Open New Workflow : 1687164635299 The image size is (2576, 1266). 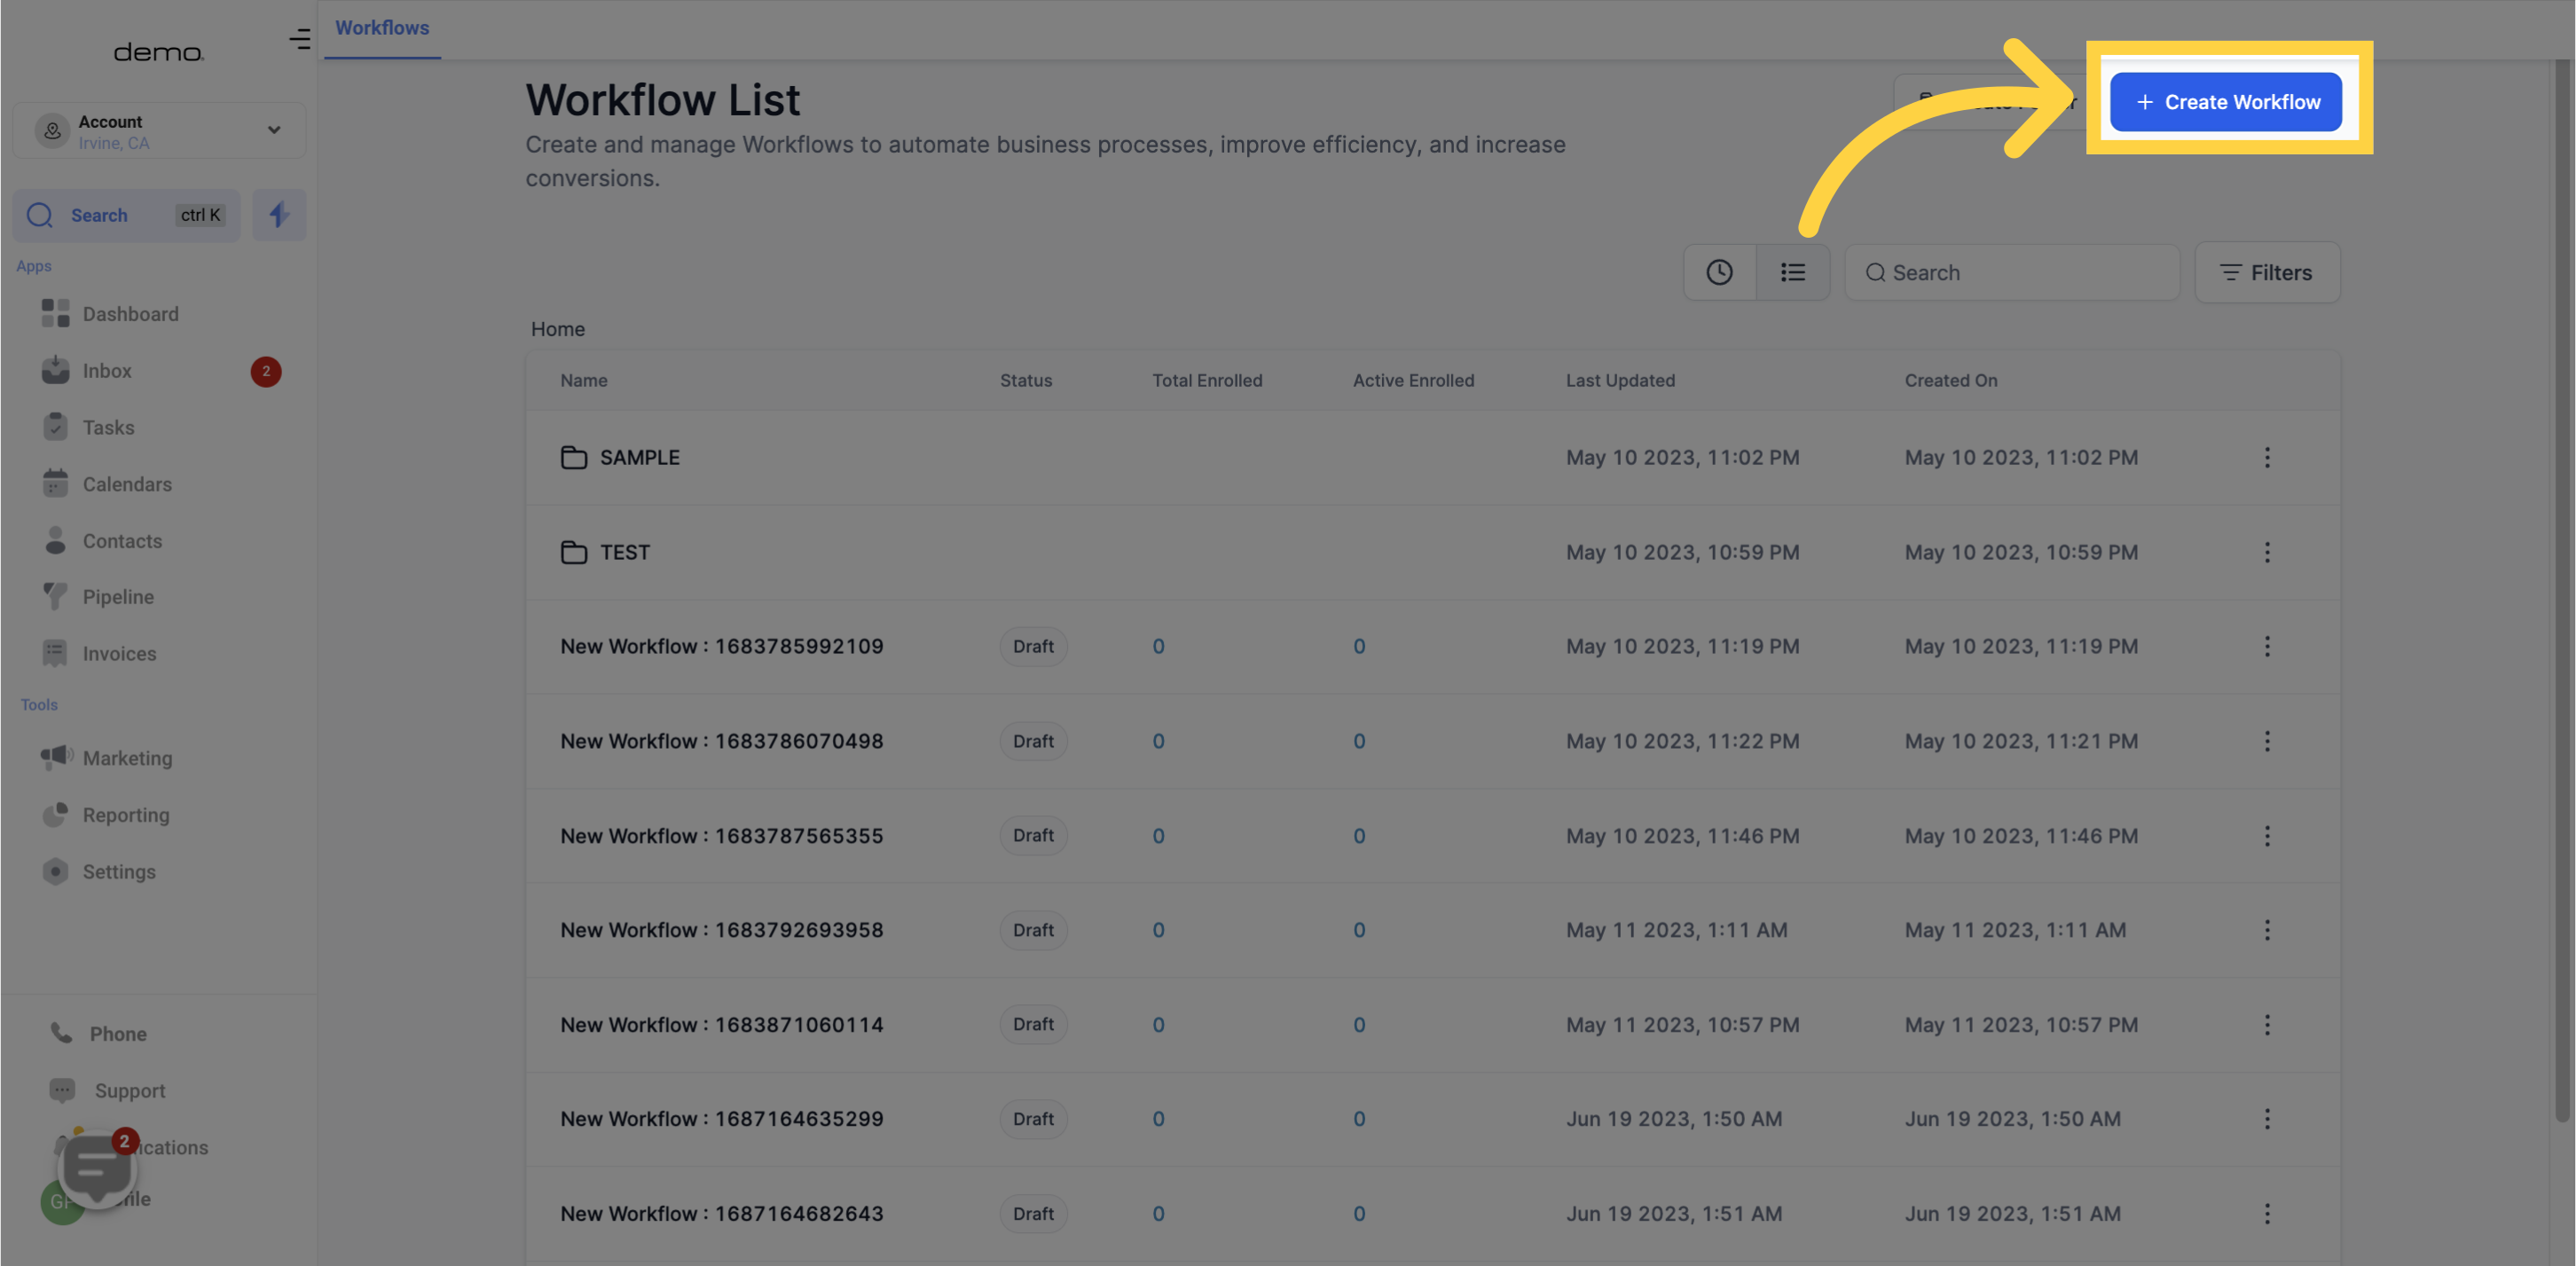721,1119
